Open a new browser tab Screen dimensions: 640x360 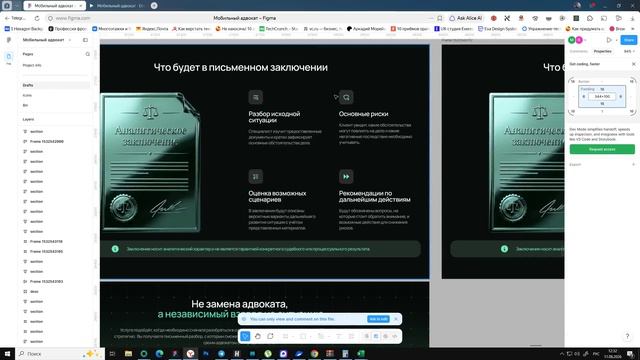click(154, 6)
